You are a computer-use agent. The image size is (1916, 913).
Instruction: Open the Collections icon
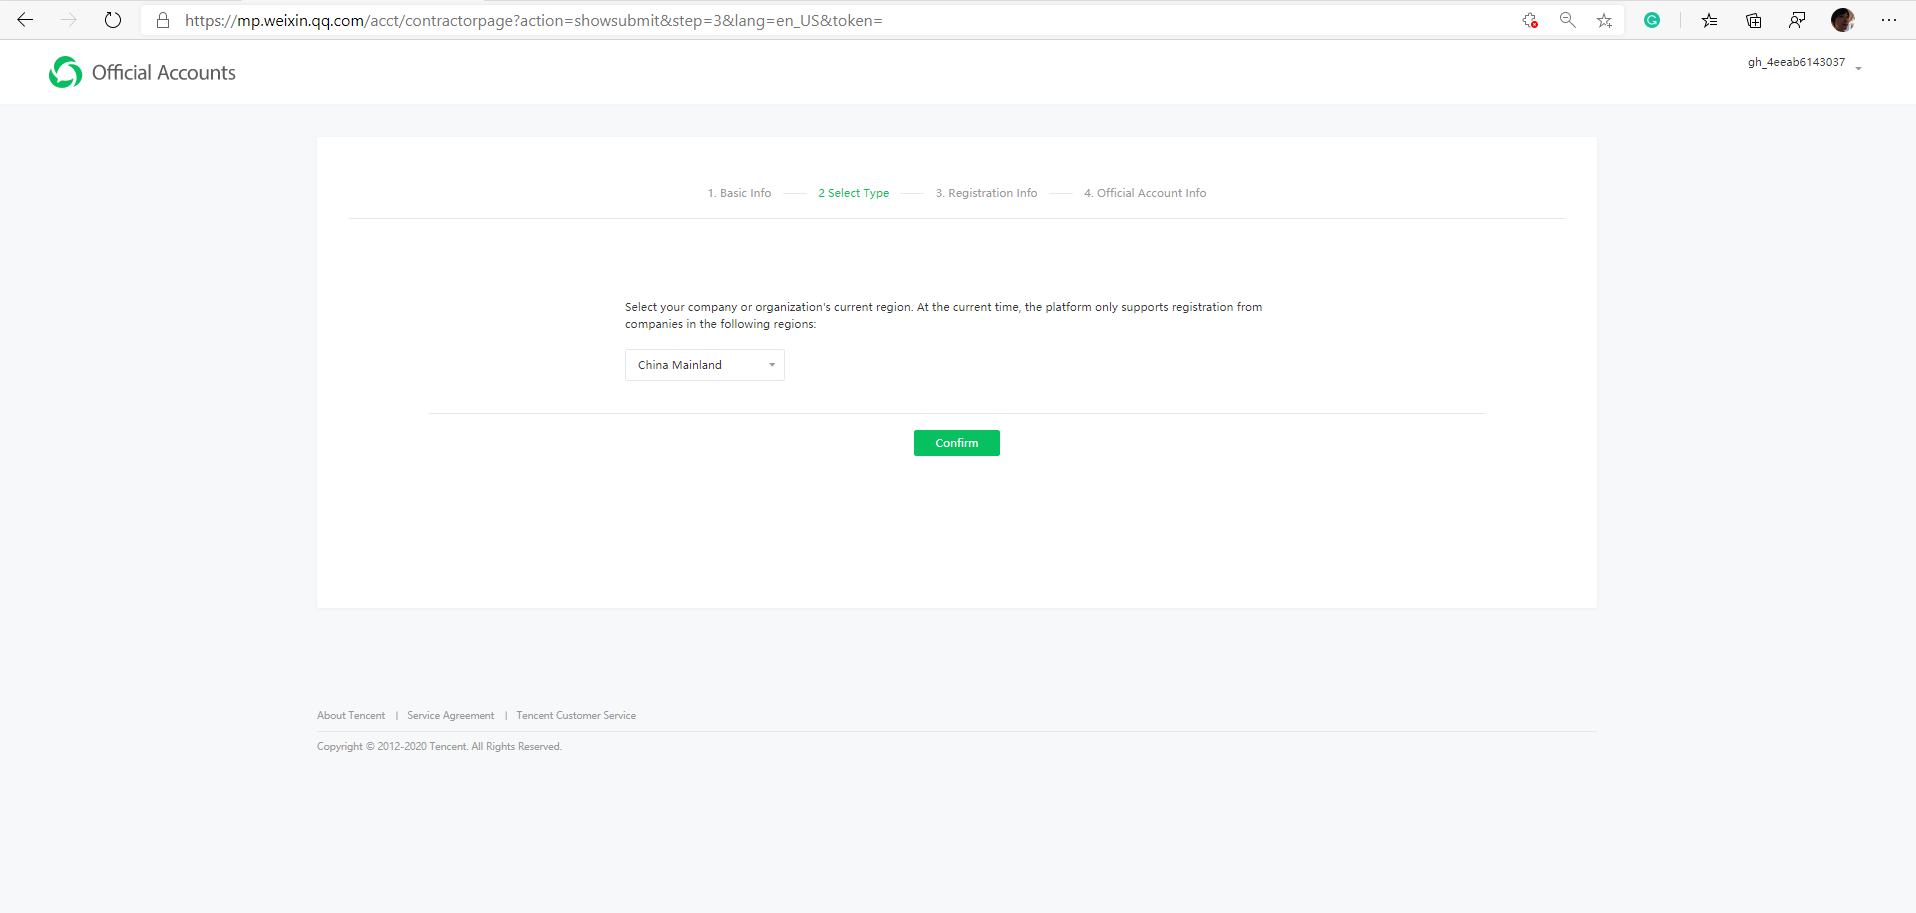[1753, 20]
